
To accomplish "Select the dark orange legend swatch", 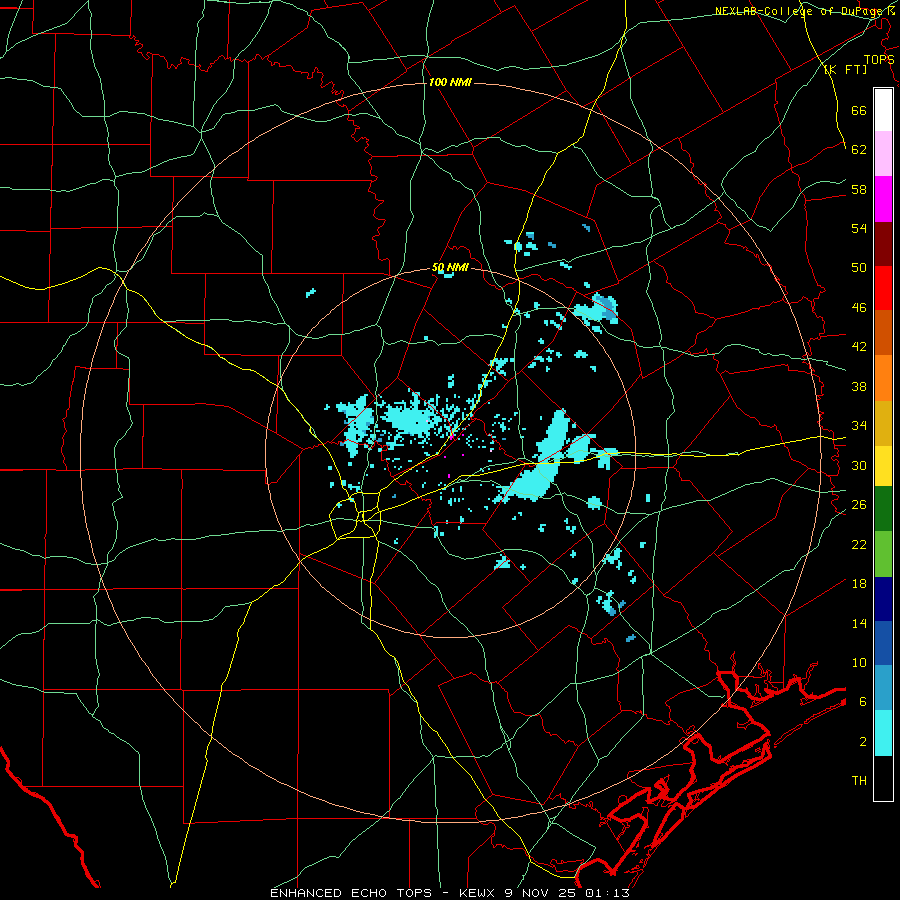I will click(883, 332).
